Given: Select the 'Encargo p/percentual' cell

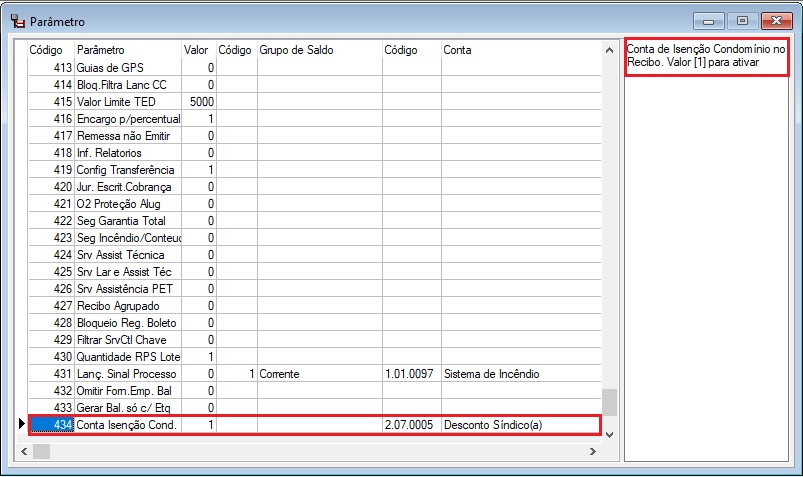Looking at the screenshot, I should coord(128,118).
